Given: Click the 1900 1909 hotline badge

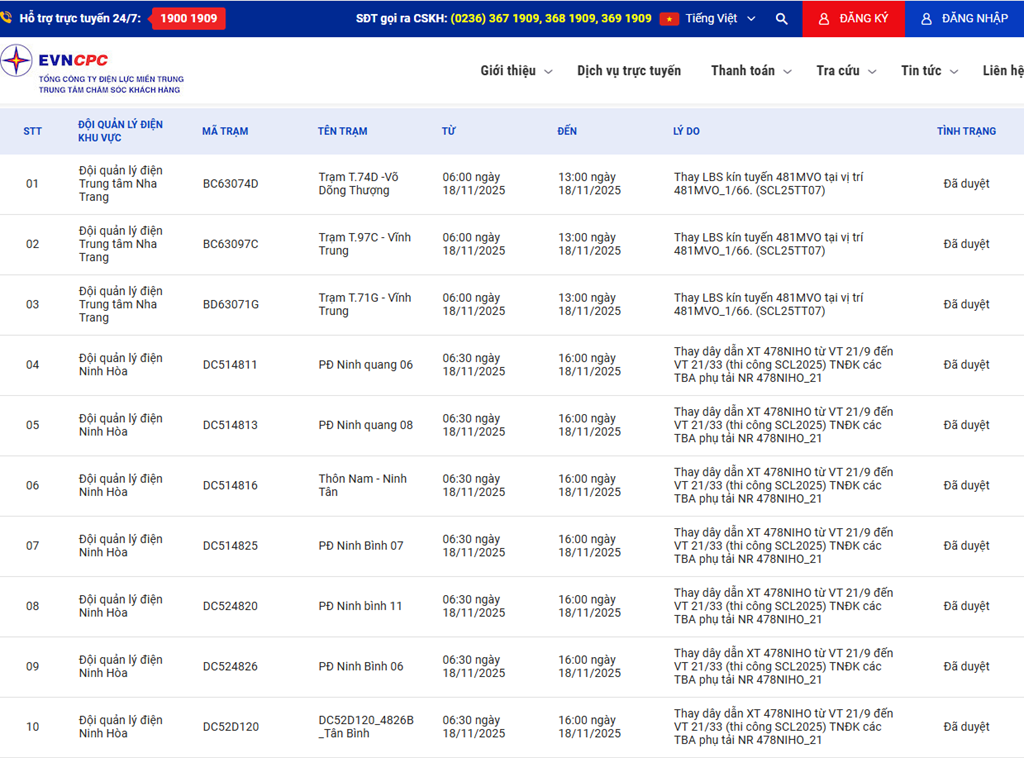Looking at the screenshot, I should pos(188,18).
